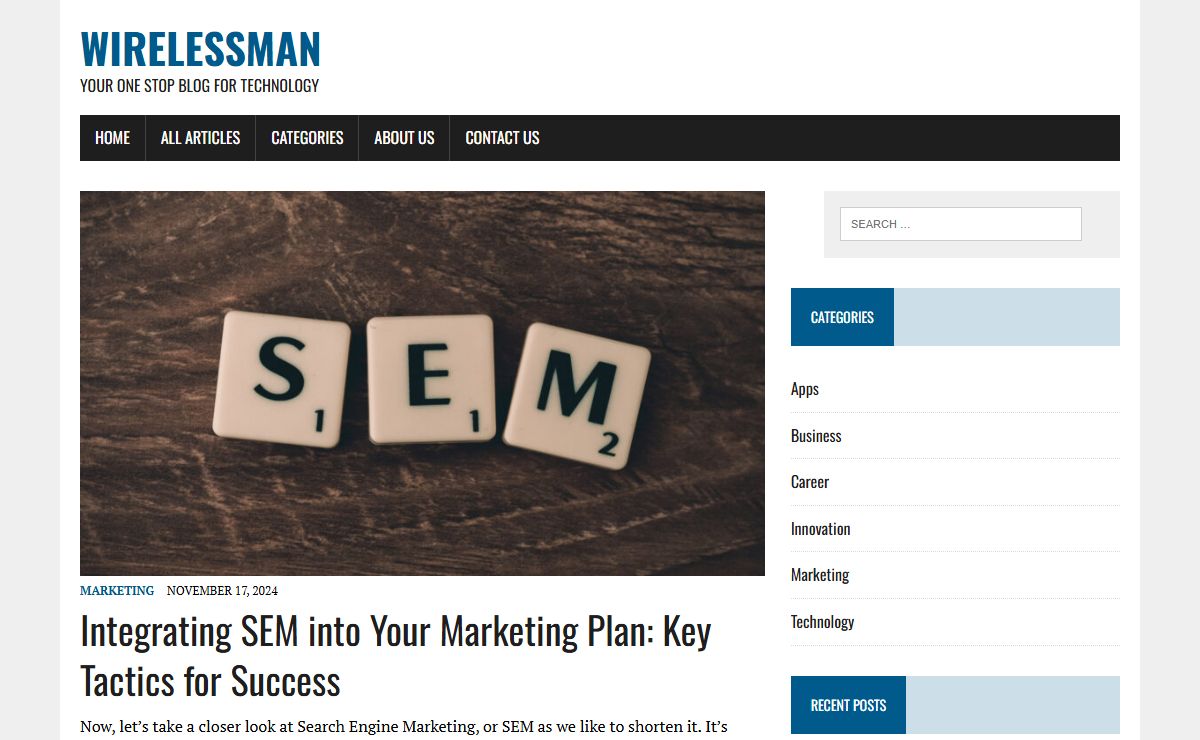View the Career category
The image size is (1200, 740).
810,482
